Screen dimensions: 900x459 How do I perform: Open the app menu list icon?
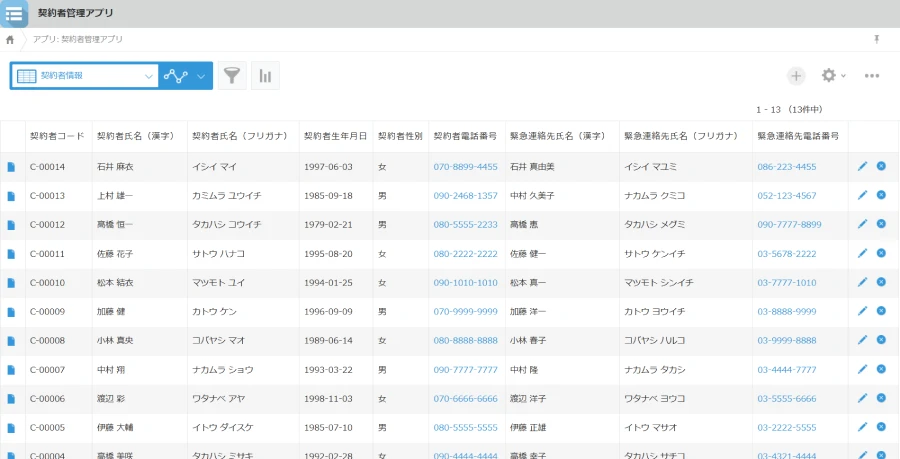(x=14, y=14)
